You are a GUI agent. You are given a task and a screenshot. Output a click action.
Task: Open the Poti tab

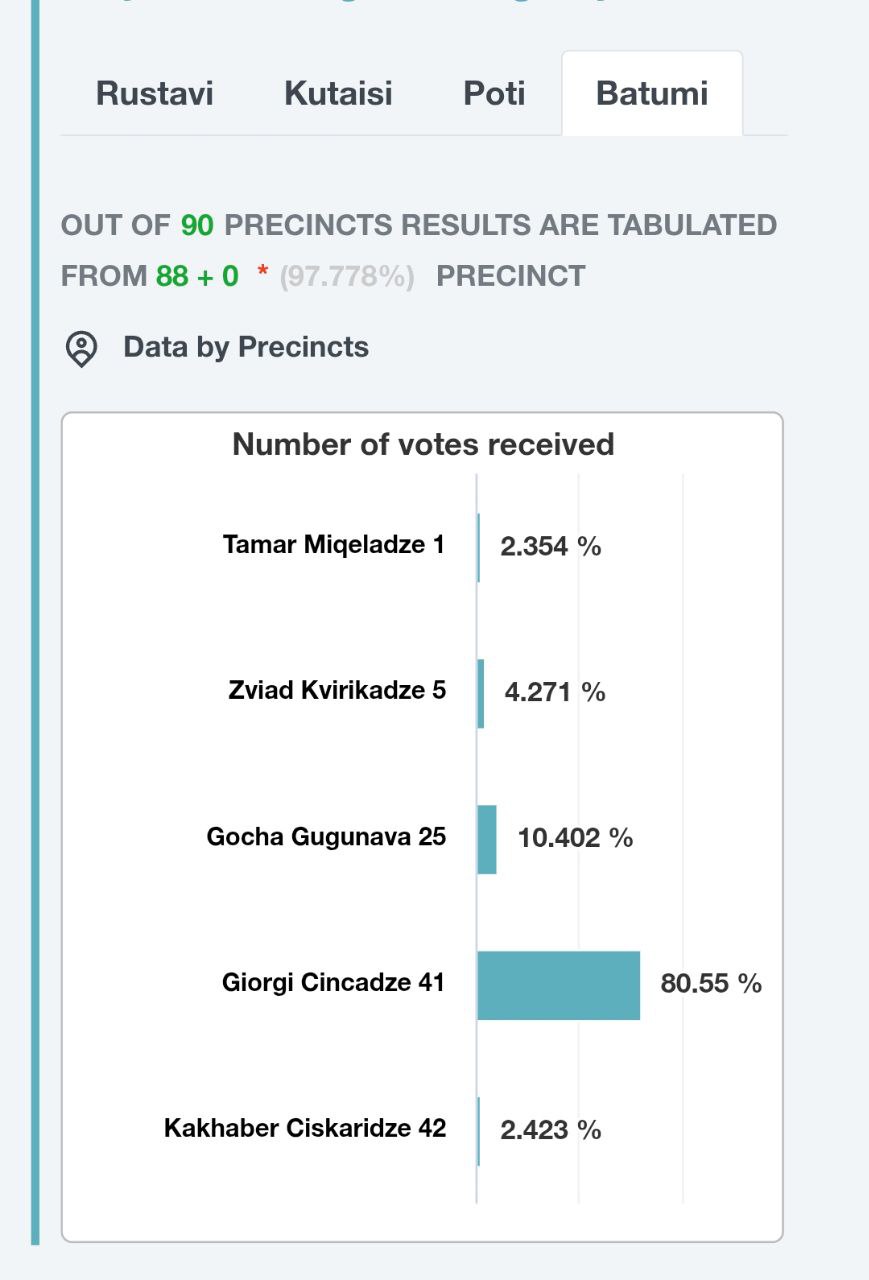pyautogui.click(x=494, y=93)
